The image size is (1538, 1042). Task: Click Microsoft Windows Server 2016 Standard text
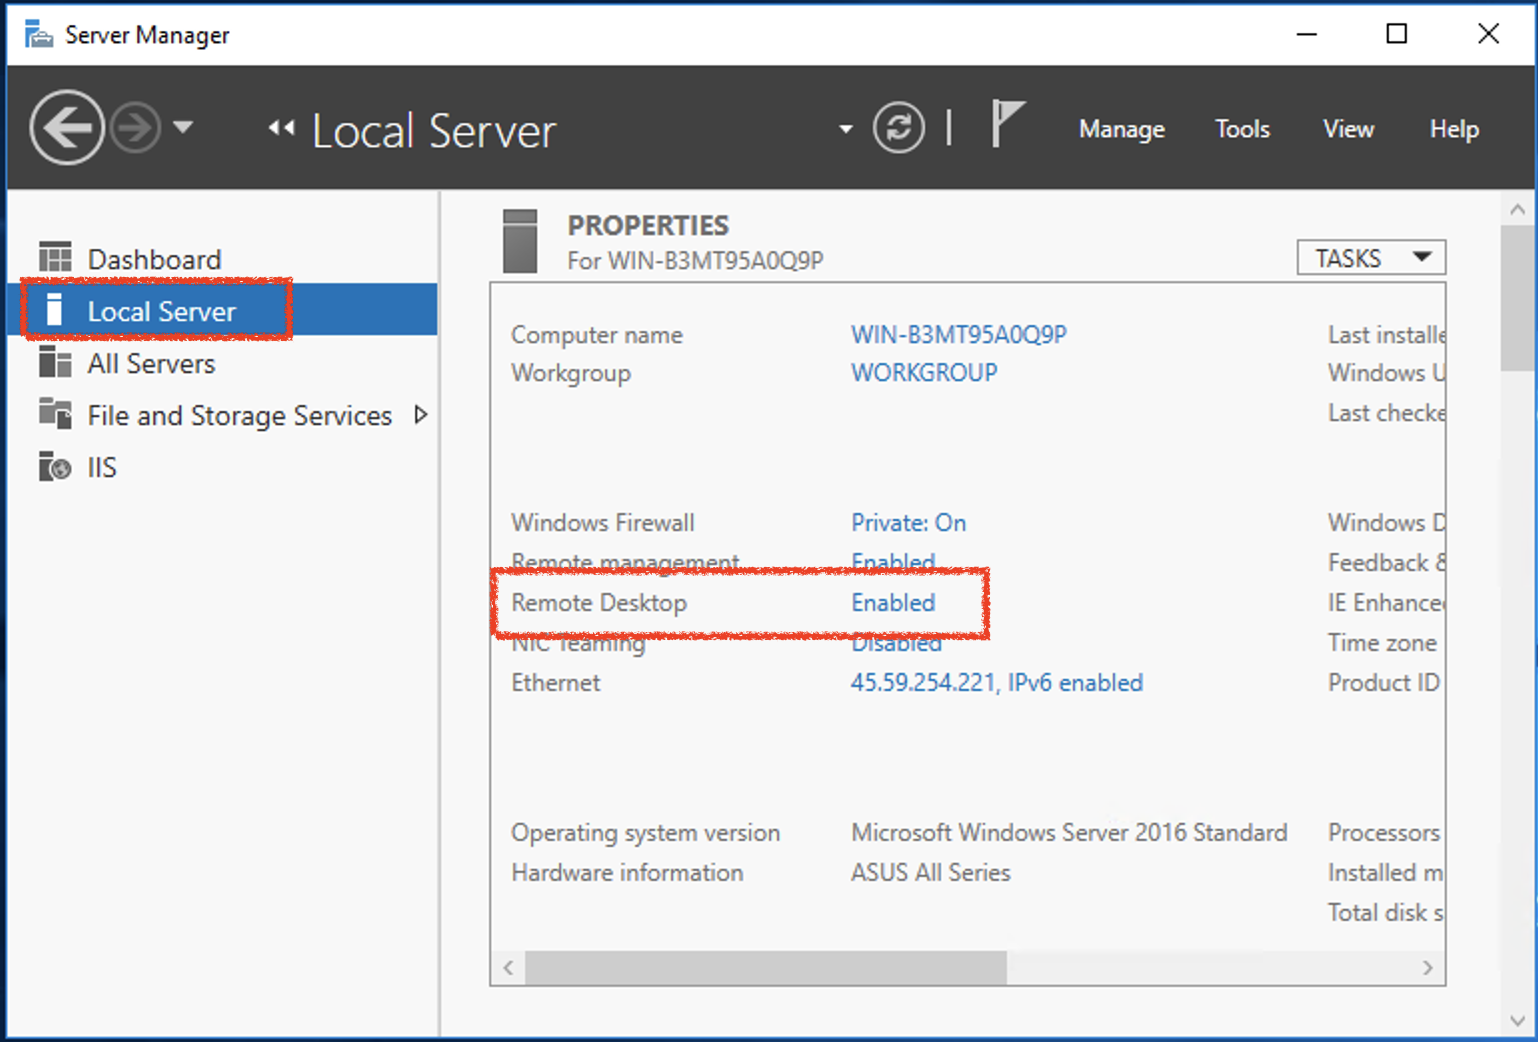[x=1069, y=832]
